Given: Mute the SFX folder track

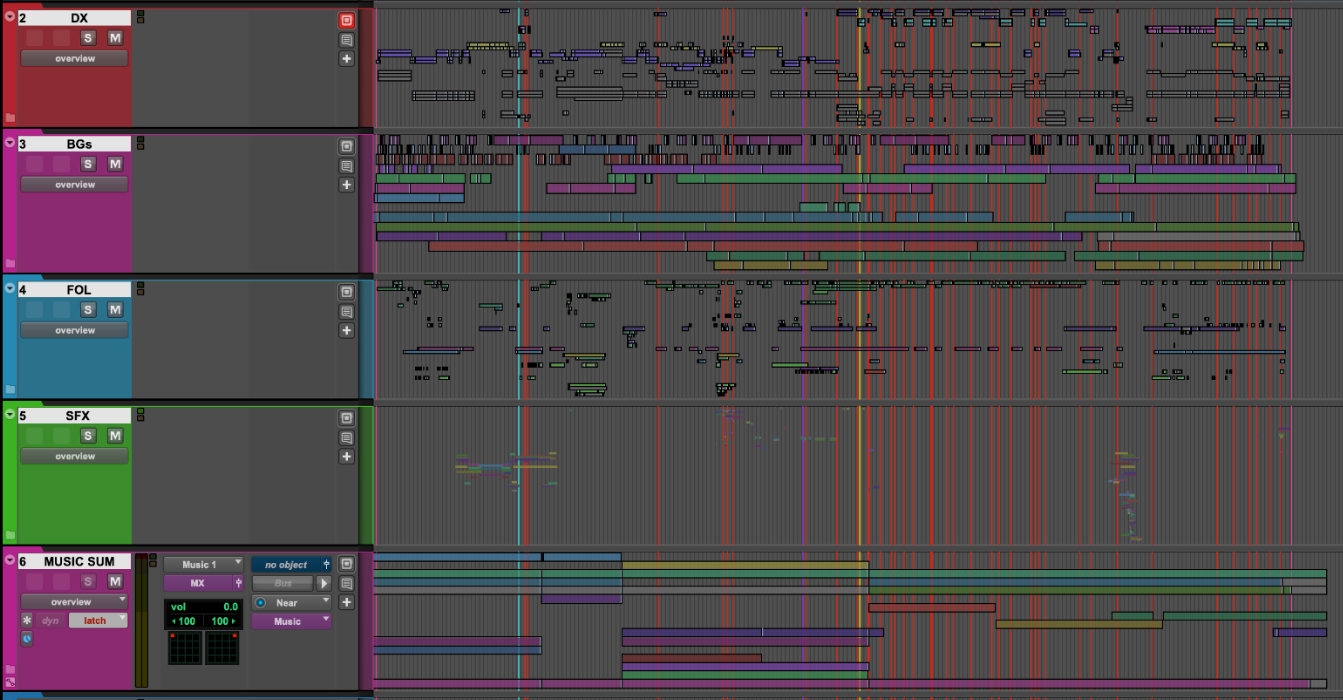Looking at the screenshot, I should tap(115, 436).
